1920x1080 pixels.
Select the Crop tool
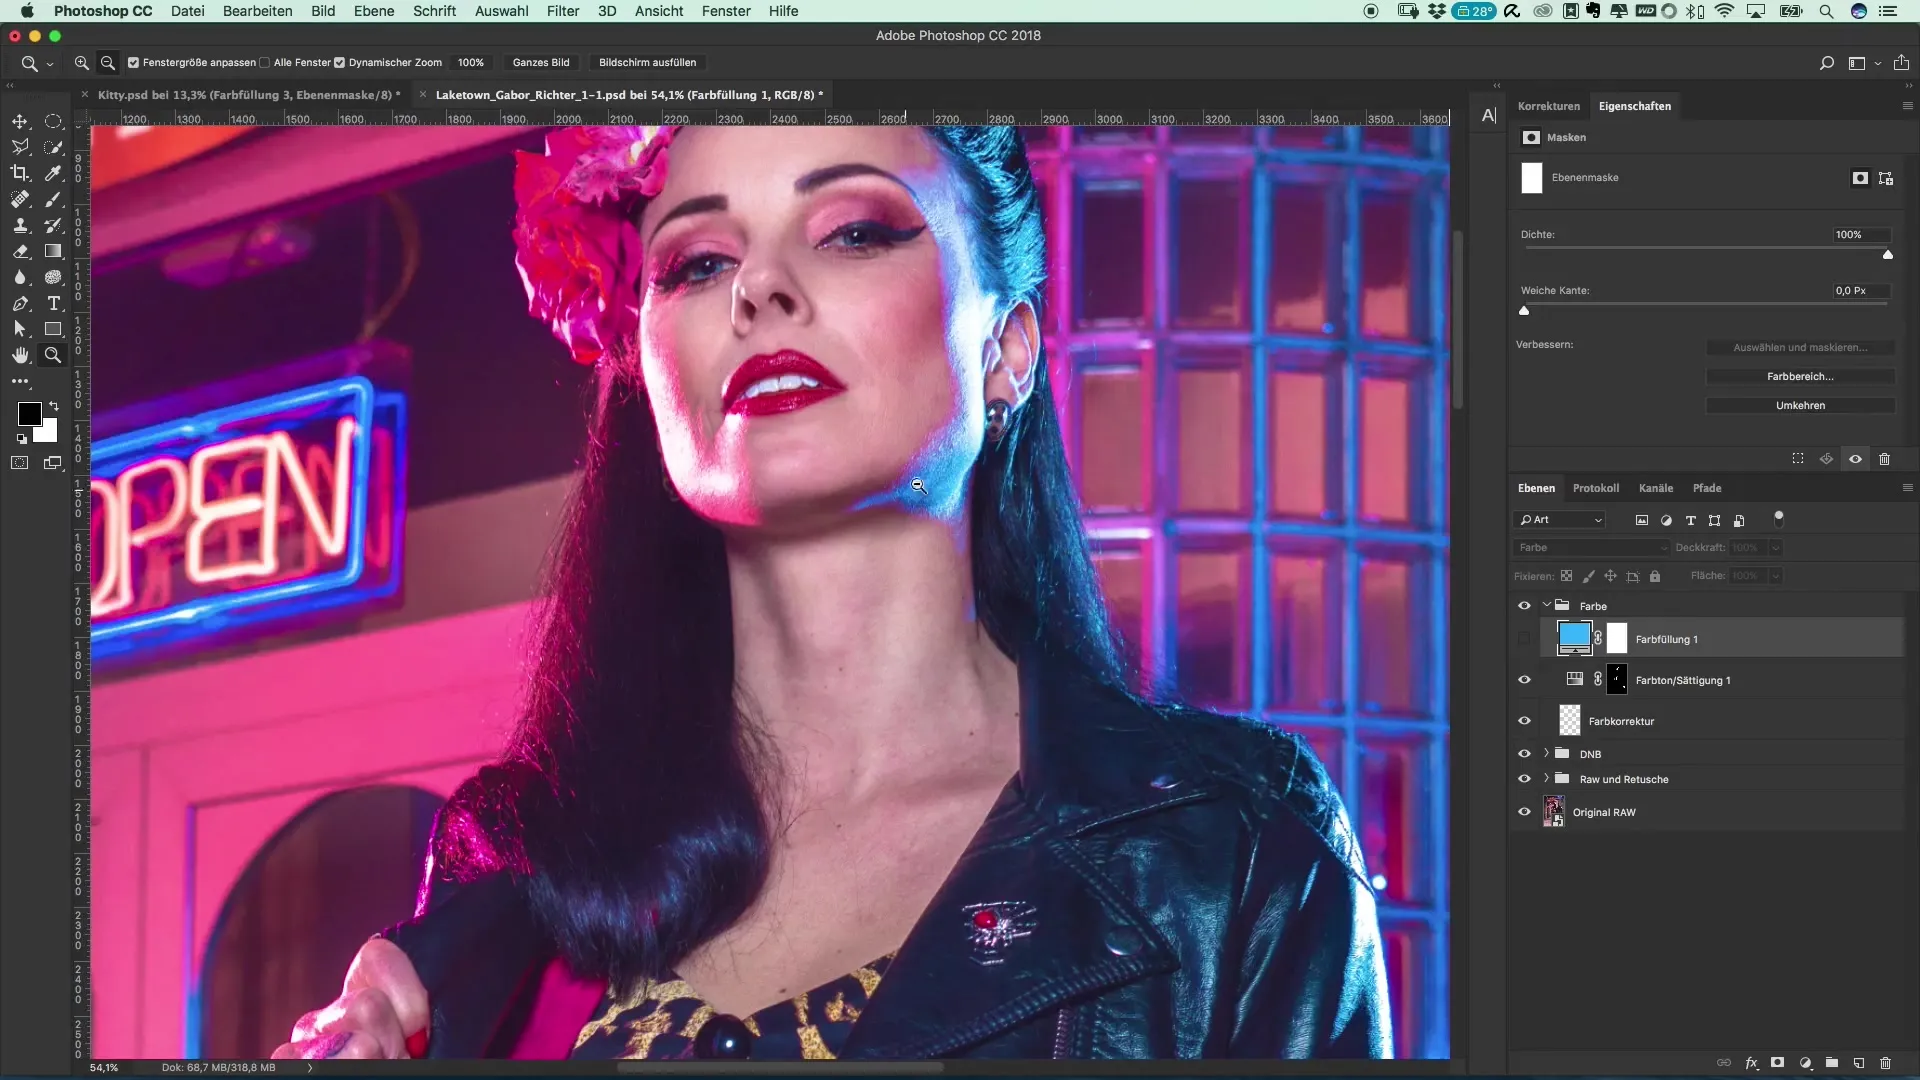[20, 173]
